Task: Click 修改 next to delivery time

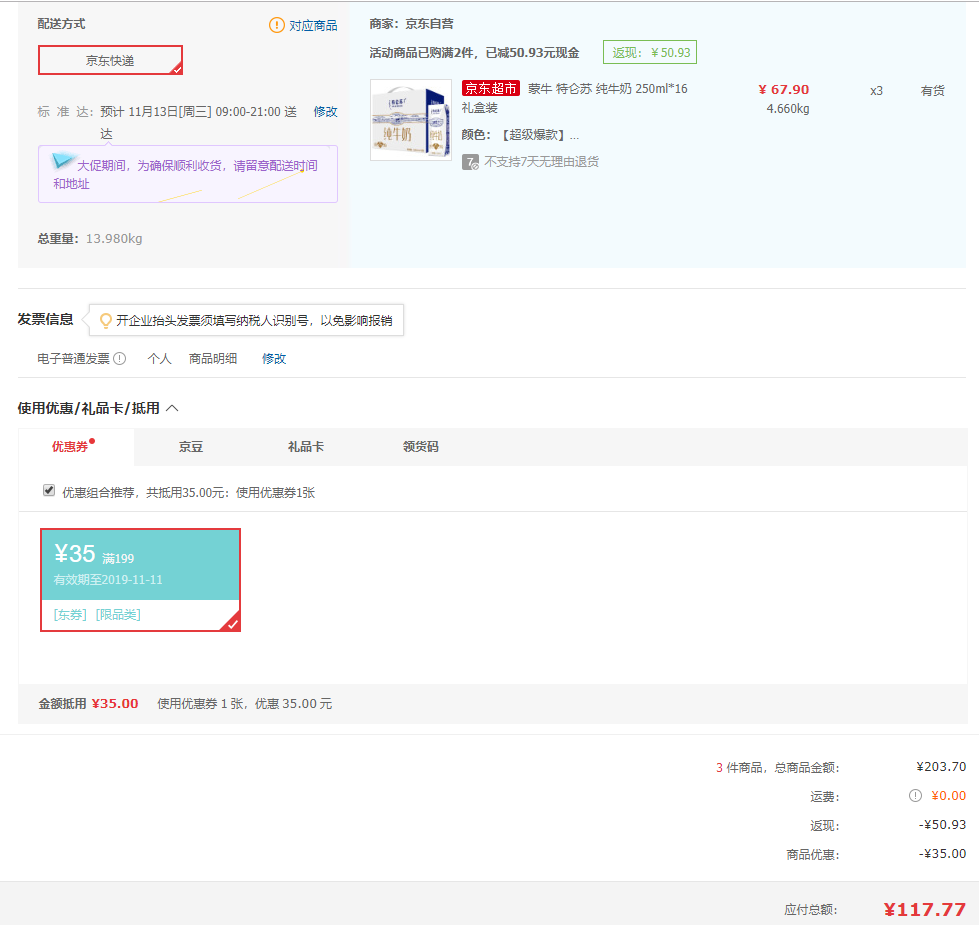Action: [x=325, y=112]
